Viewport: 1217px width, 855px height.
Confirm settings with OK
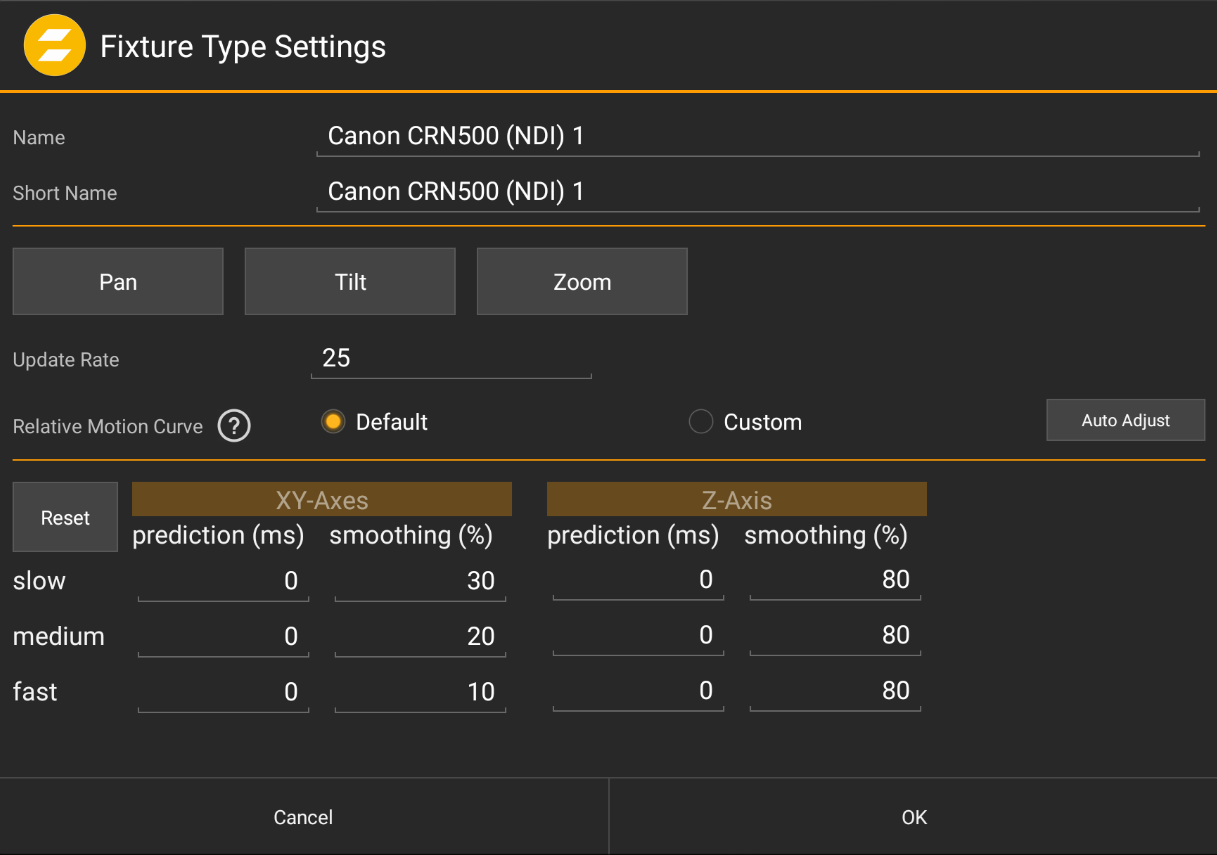pos(912,817)
